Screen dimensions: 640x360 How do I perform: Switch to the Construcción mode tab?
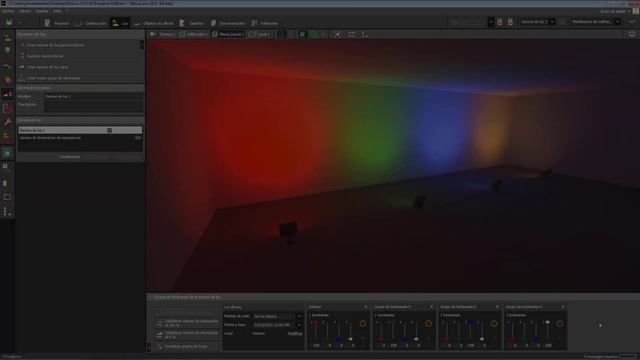click(x=91, y=23)
